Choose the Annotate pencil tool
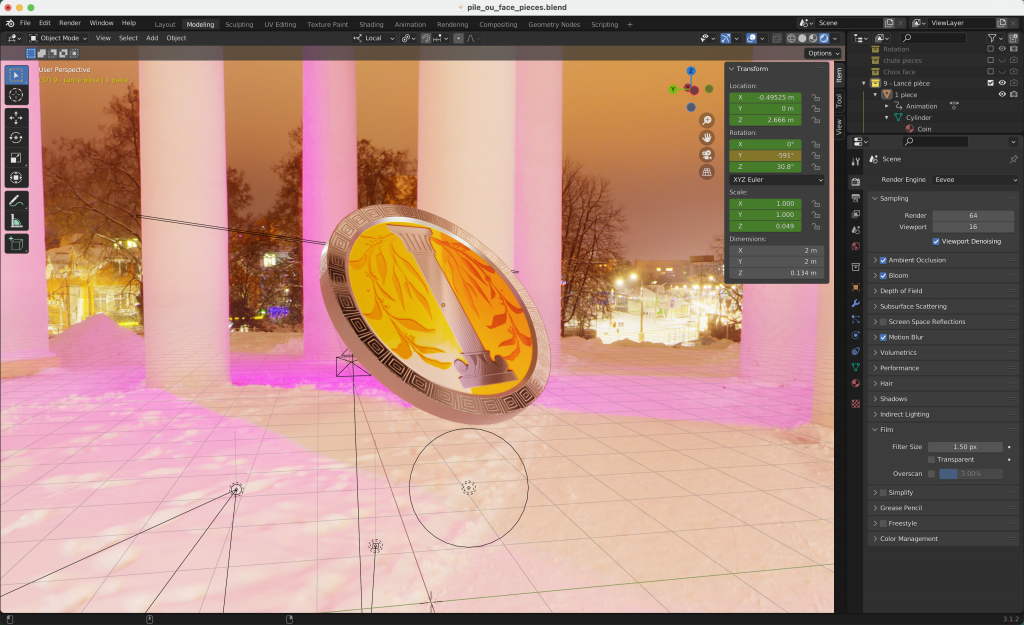This screenshot has width=1024, height=625. click(16, 201)
